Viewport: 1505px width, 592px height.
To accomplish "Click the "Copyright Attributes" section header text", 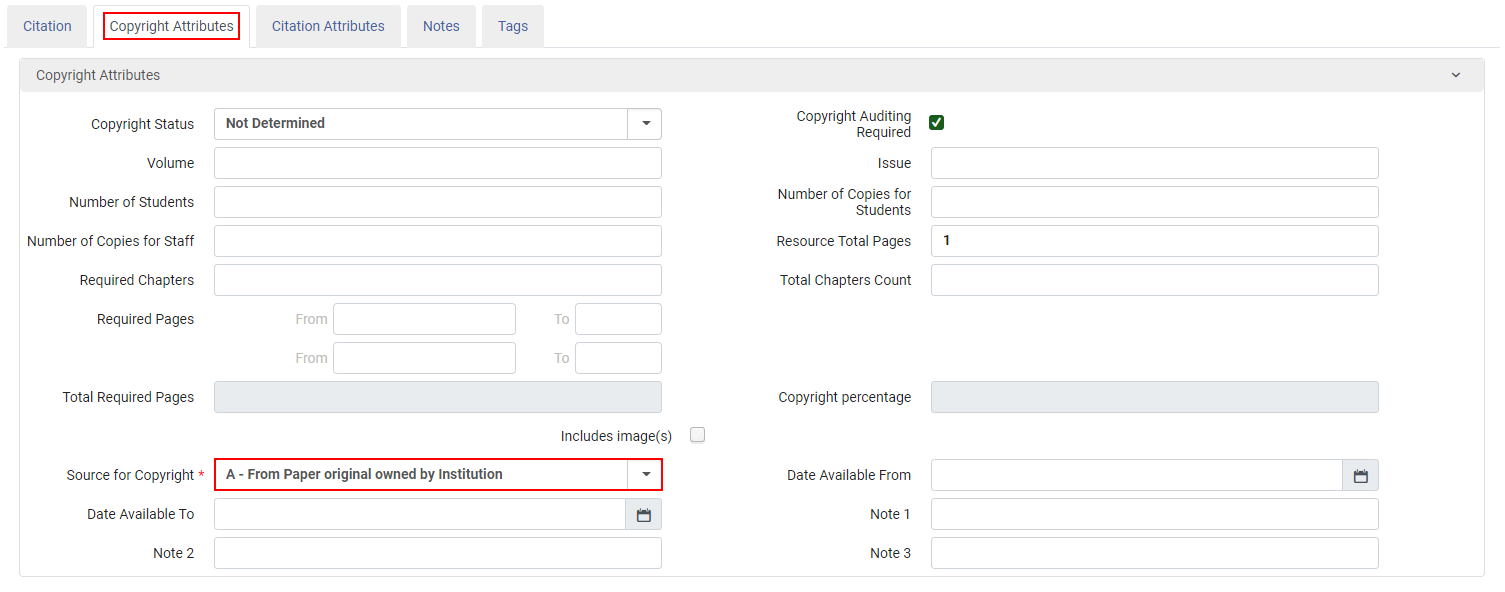I will point(98,75).
